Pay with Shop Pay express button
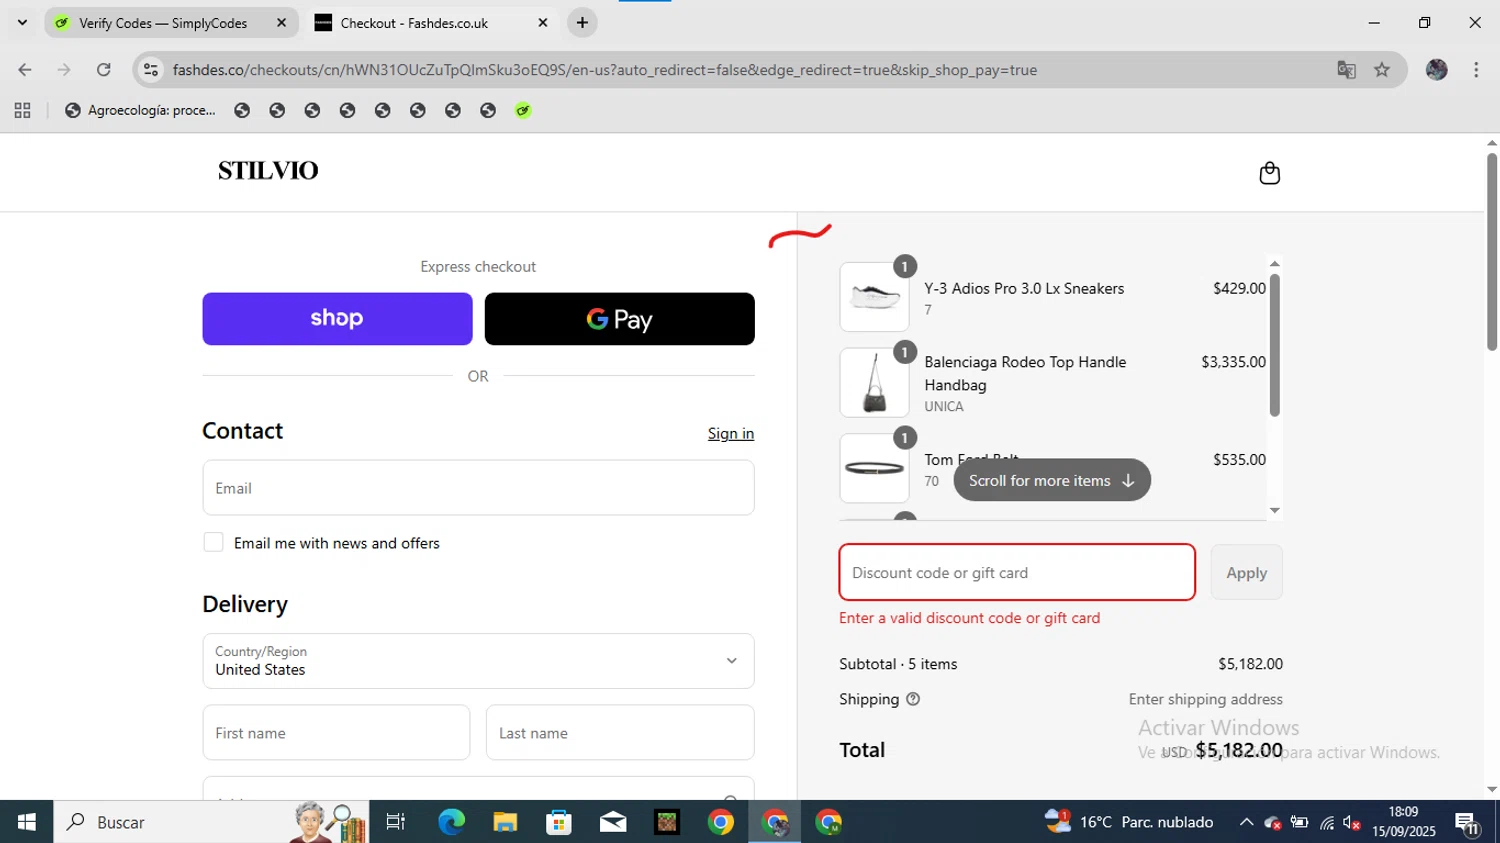Image resolution: width=1500 pixels, height=843 pixels. (x=337, y=319)
